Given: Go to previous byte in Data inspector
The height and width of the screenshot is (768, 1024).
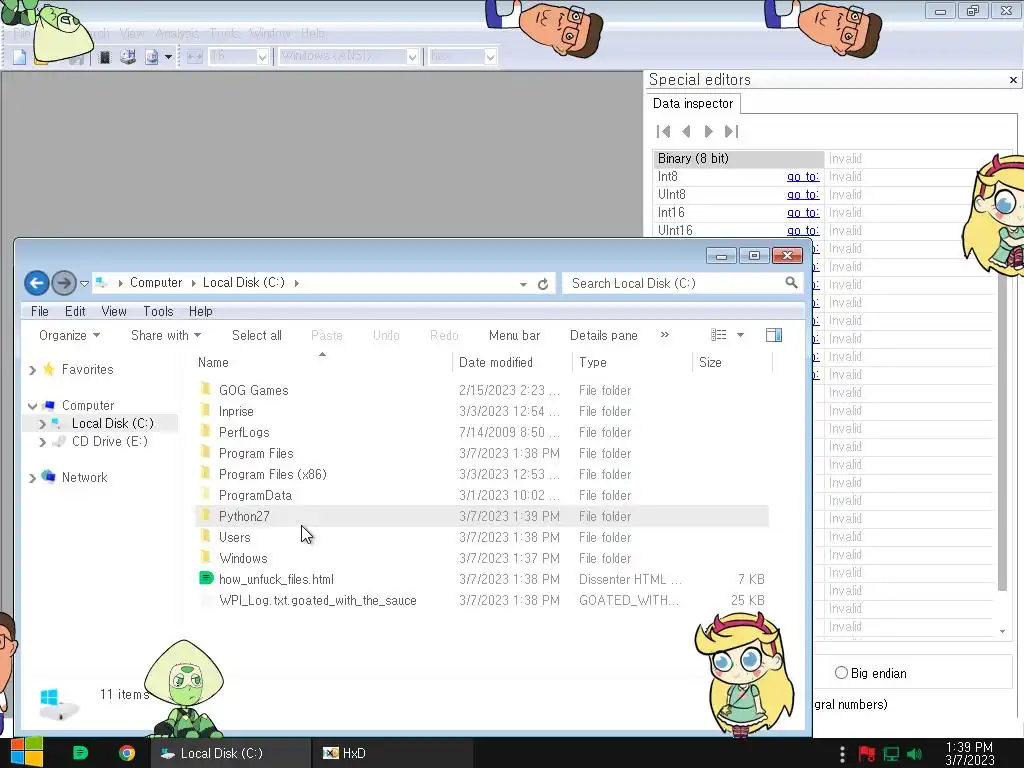Looking at the screenshot, I should point(686,131).
